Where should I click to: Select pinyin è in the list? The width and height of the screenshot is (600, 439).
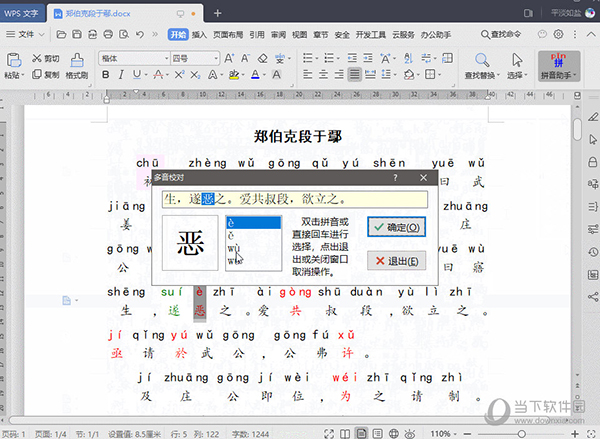[253, 223]
